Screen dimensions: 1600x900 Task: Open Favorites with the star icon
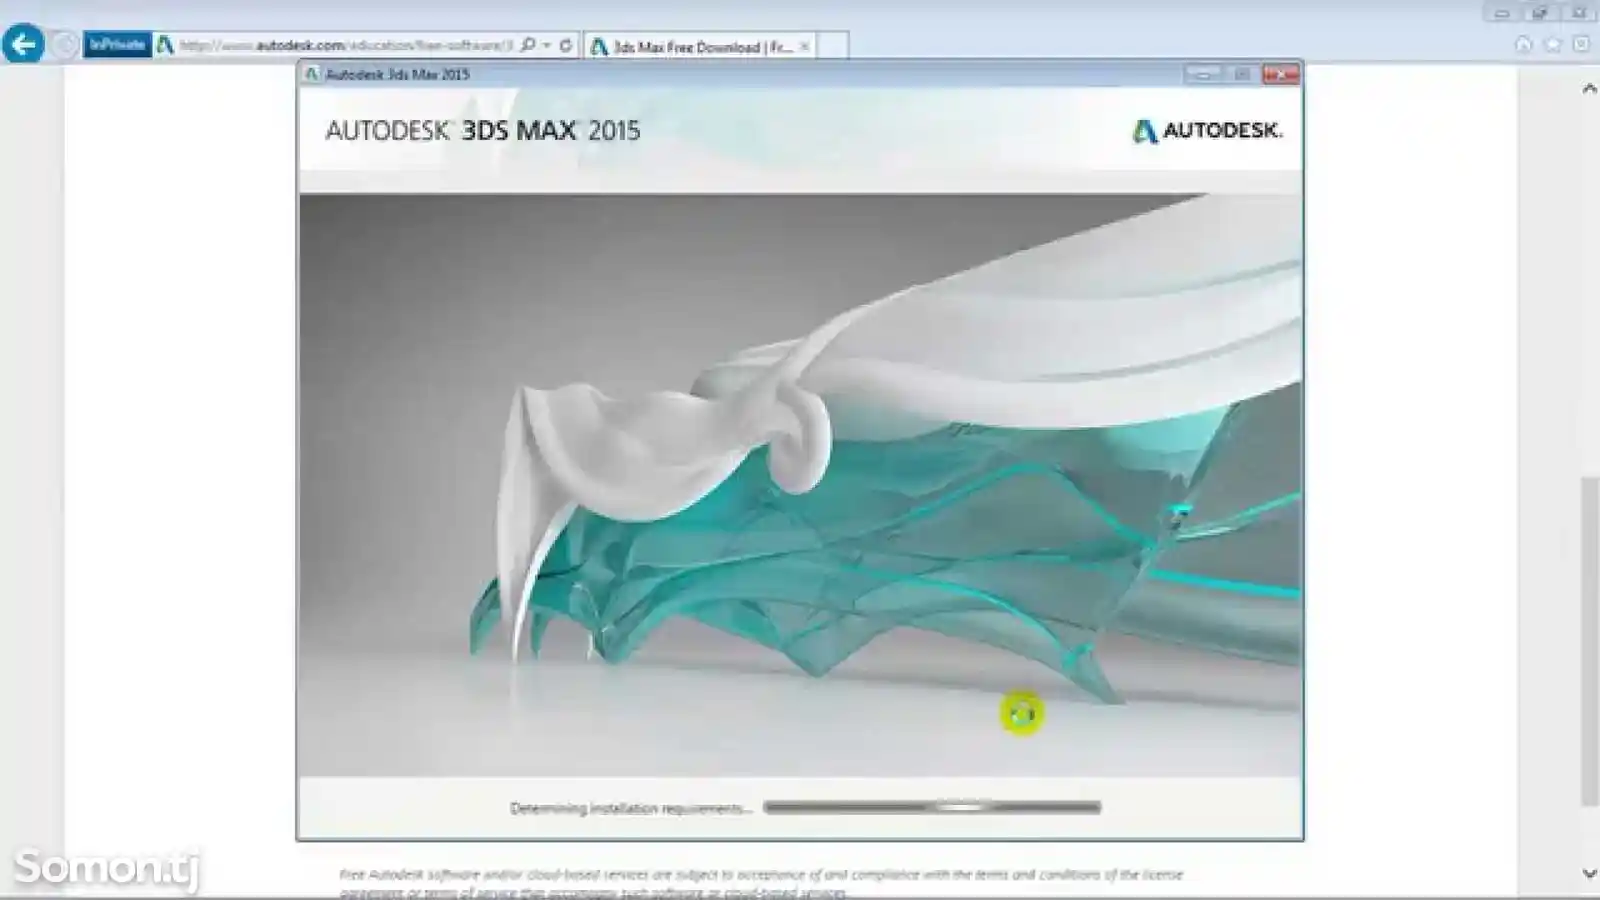pyautogui.click(x=1552, y=44)
